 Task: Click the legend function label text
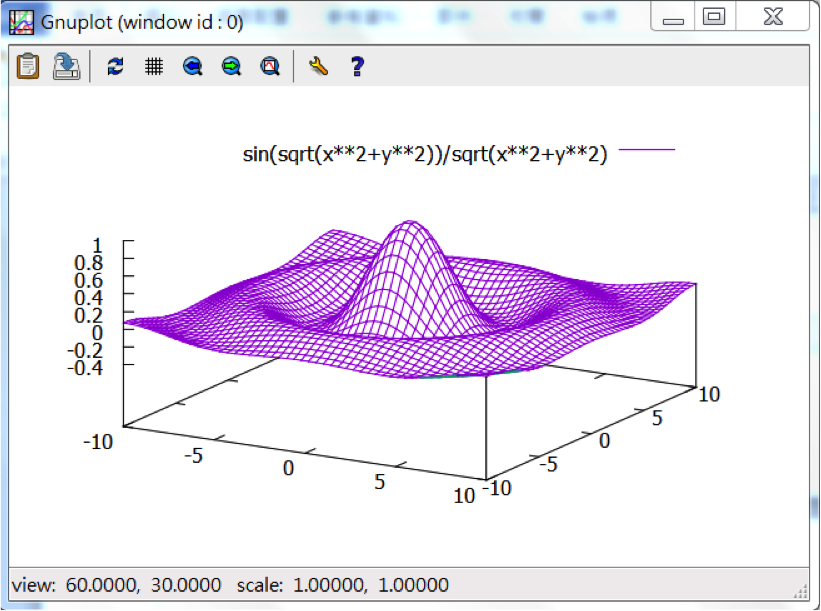(425, 155)
